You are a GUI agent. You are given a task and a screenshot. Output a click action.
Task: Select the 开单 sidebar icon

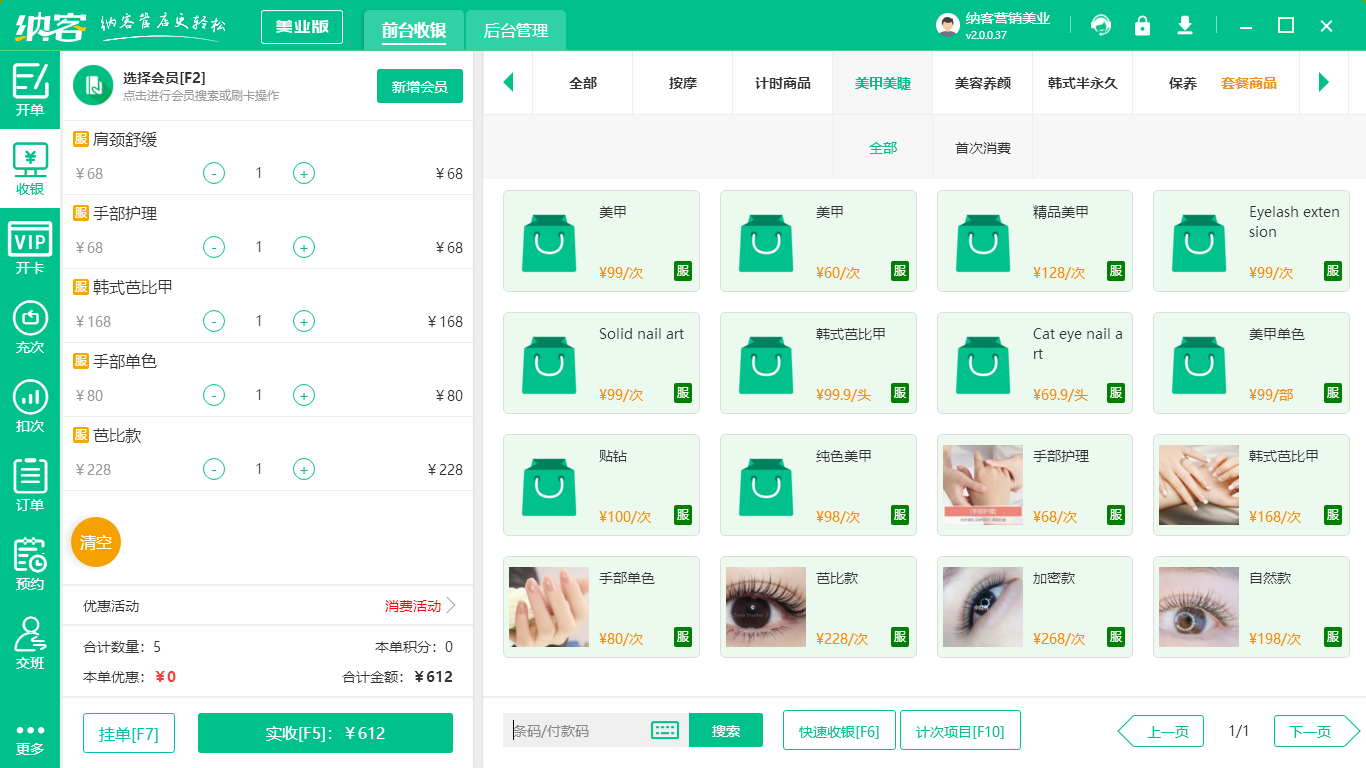point(29,90)
